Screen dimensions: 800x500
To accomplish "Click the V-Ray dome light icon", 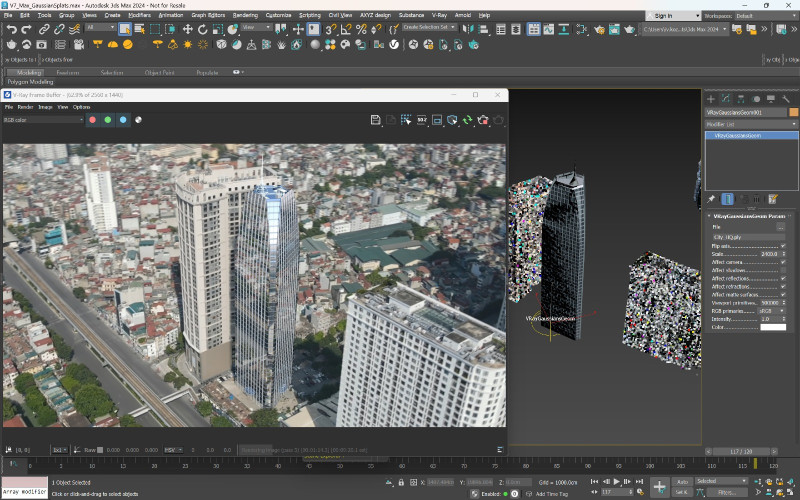I will point(112,45).
